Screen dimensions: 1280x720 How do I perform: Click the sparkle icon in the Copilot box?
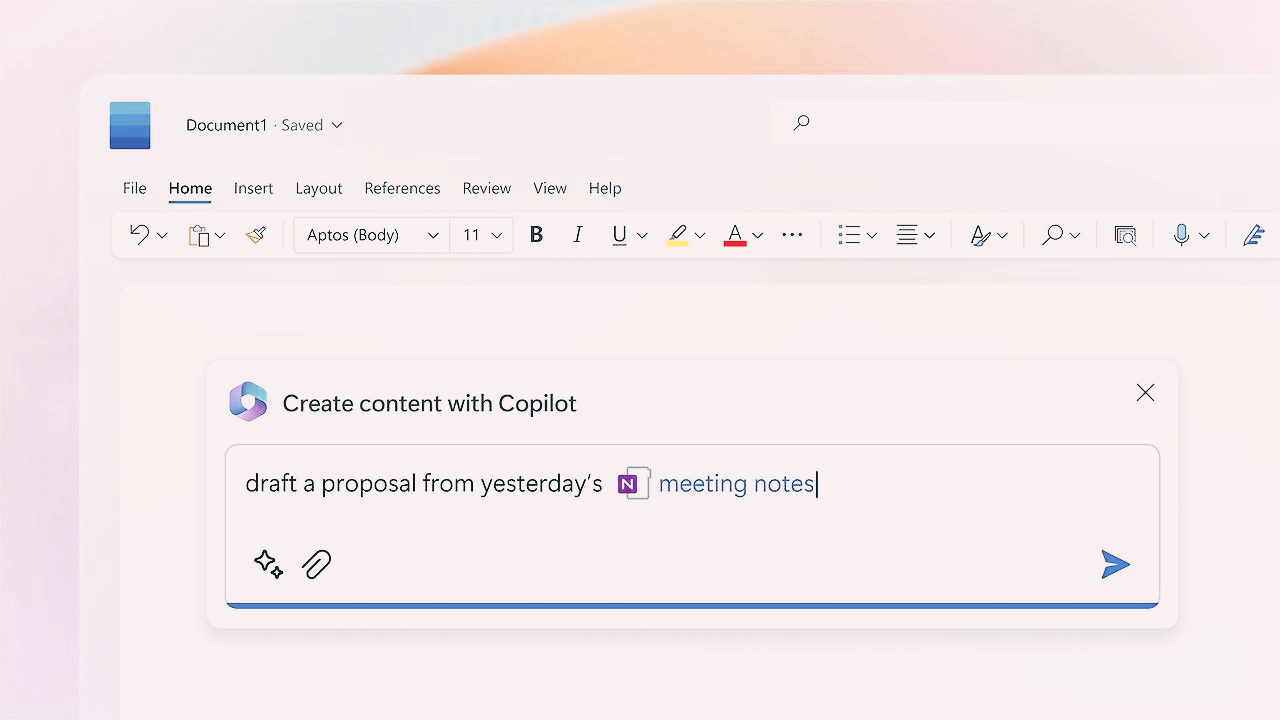(268, 564)
